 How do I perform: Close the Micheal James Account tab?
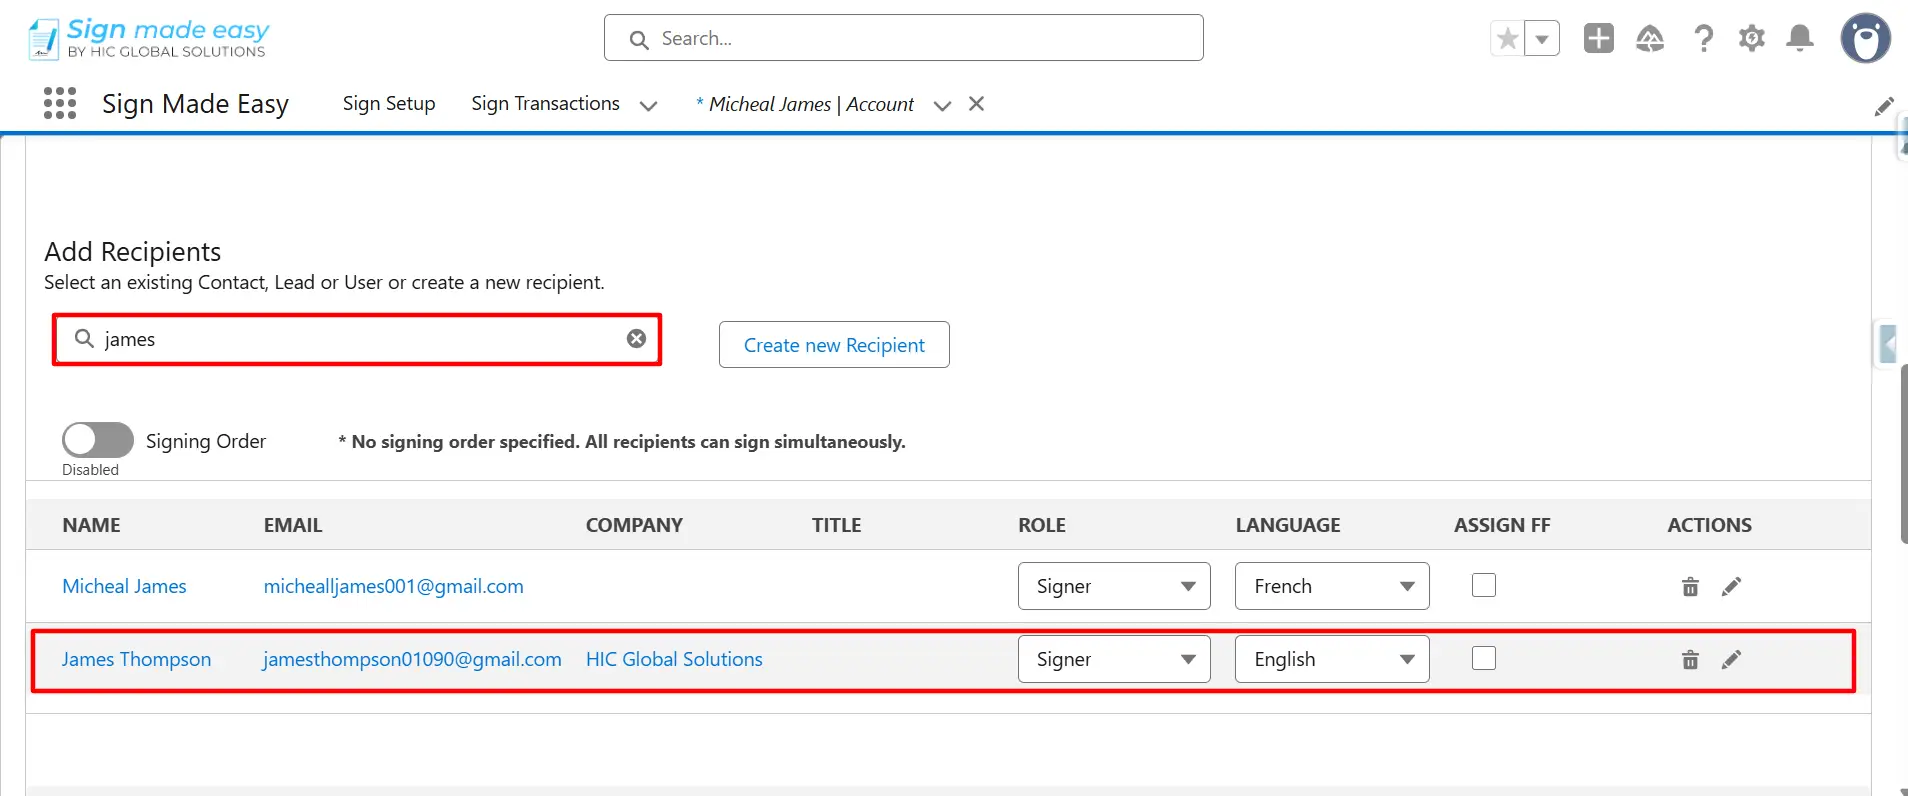point(977,104)
